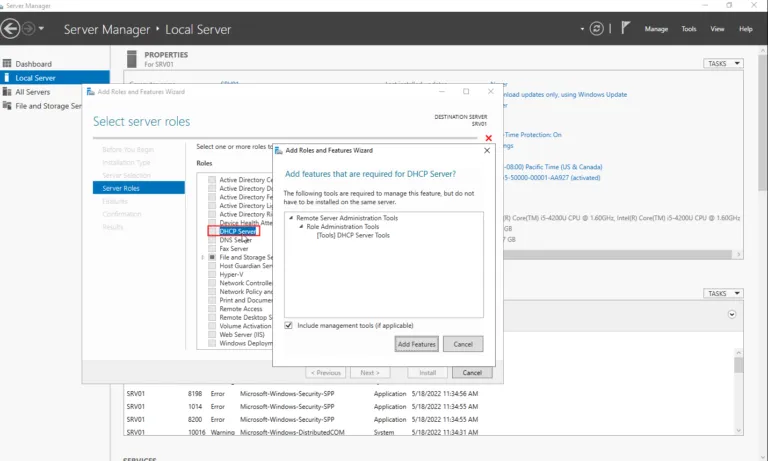Select event 8200 Security-SPP row
Screen dimensions: 768x461
click(302, 419)
